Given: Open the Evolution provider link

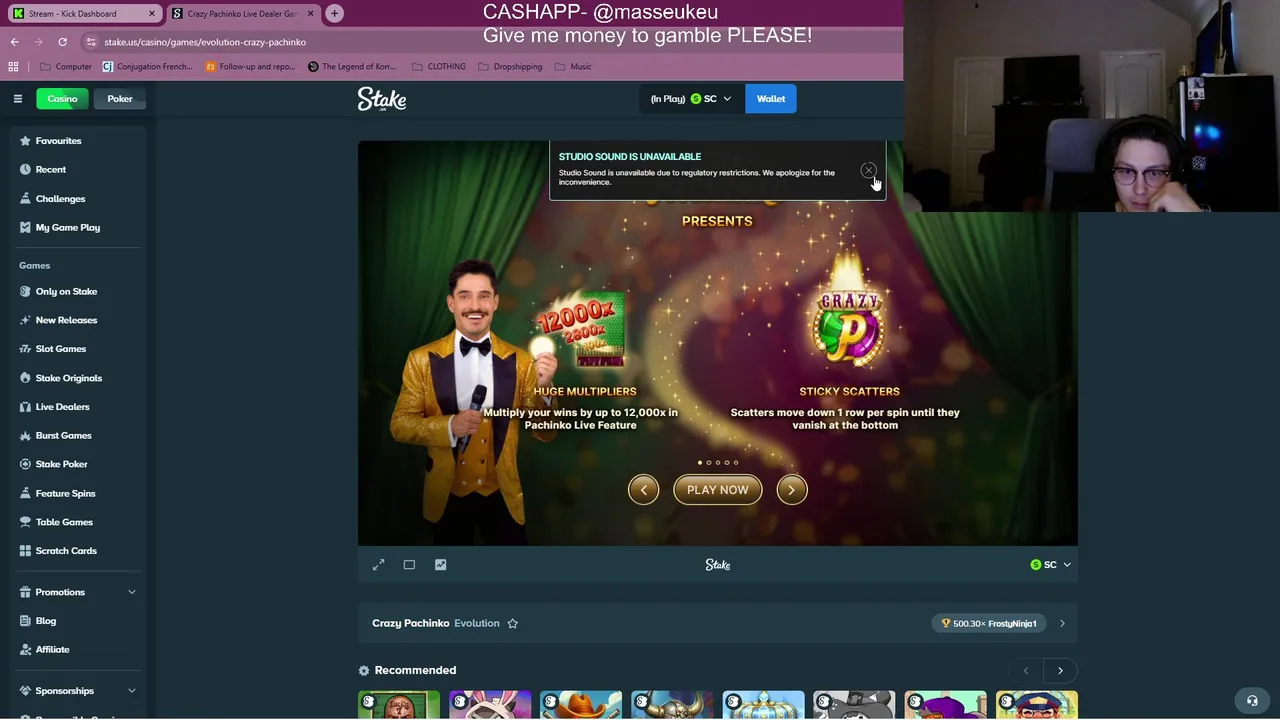Looking at the screenshot, I should [x=476, y=624].
